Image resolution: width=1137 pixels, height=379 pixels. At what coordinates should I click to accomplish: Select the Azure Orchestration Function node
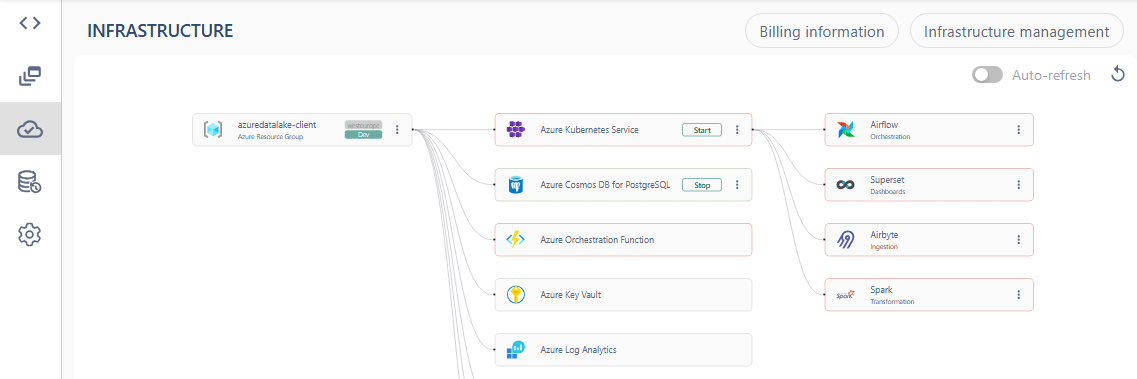tap(624, 240)
